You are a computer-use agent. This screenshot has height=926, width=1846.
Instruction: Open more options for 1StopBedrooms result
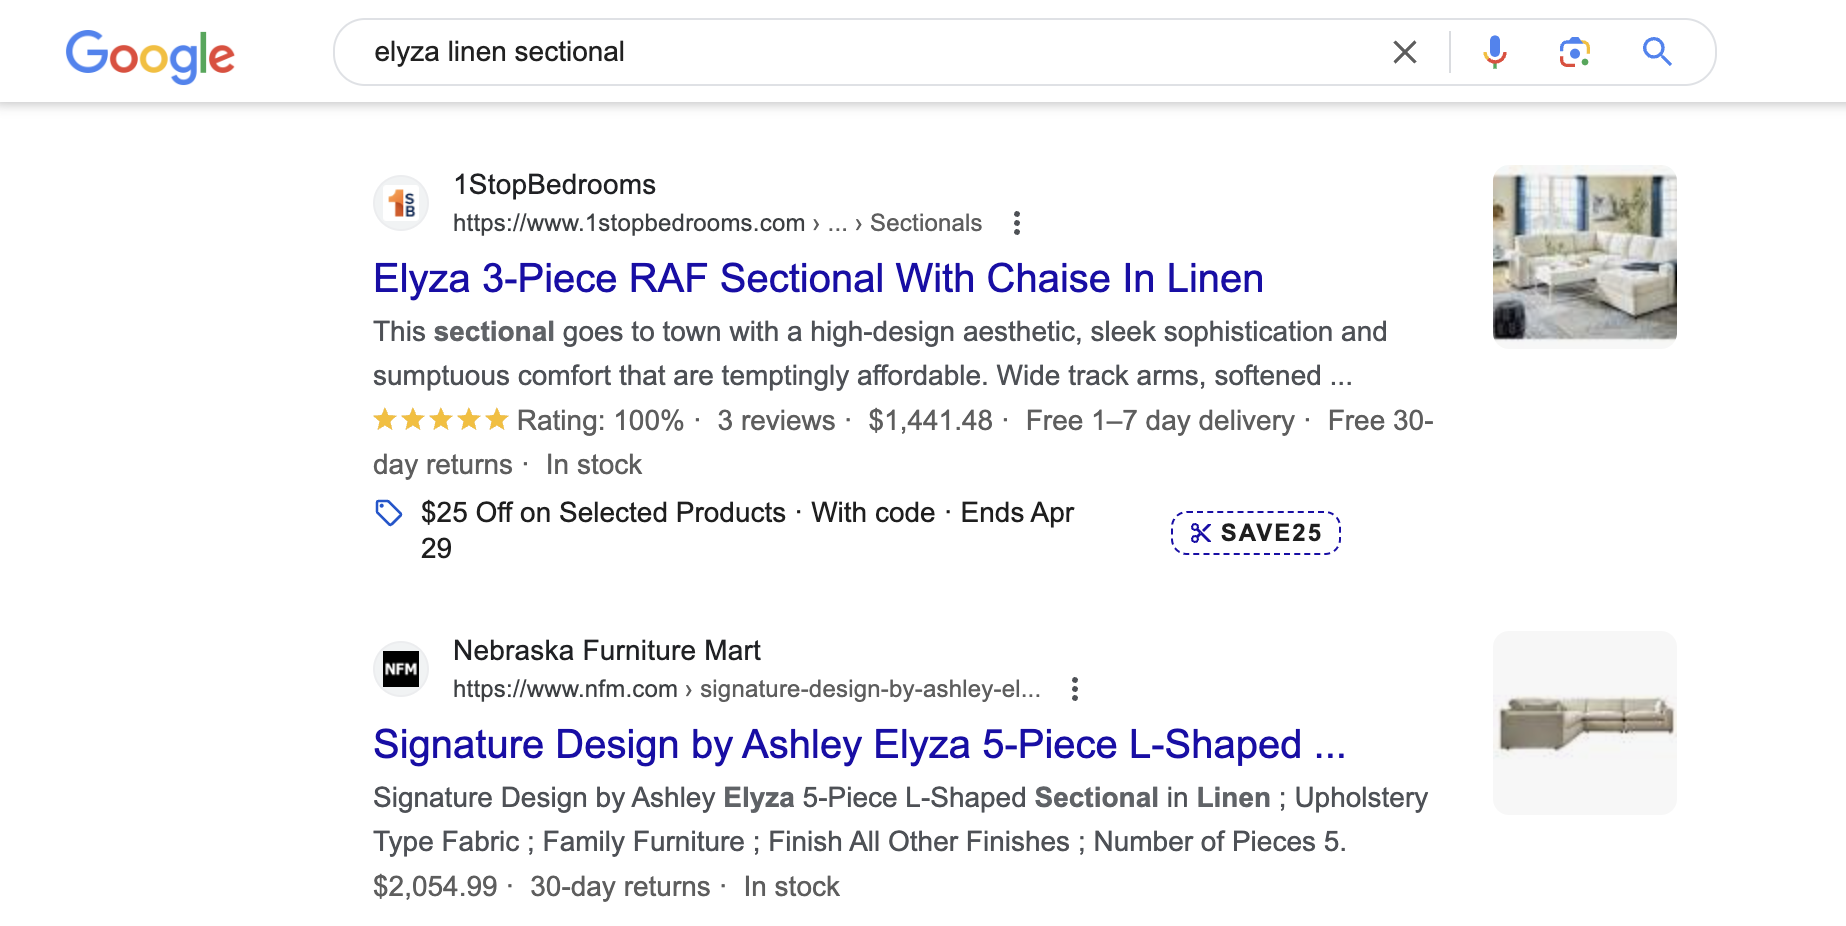(1017, 223)
